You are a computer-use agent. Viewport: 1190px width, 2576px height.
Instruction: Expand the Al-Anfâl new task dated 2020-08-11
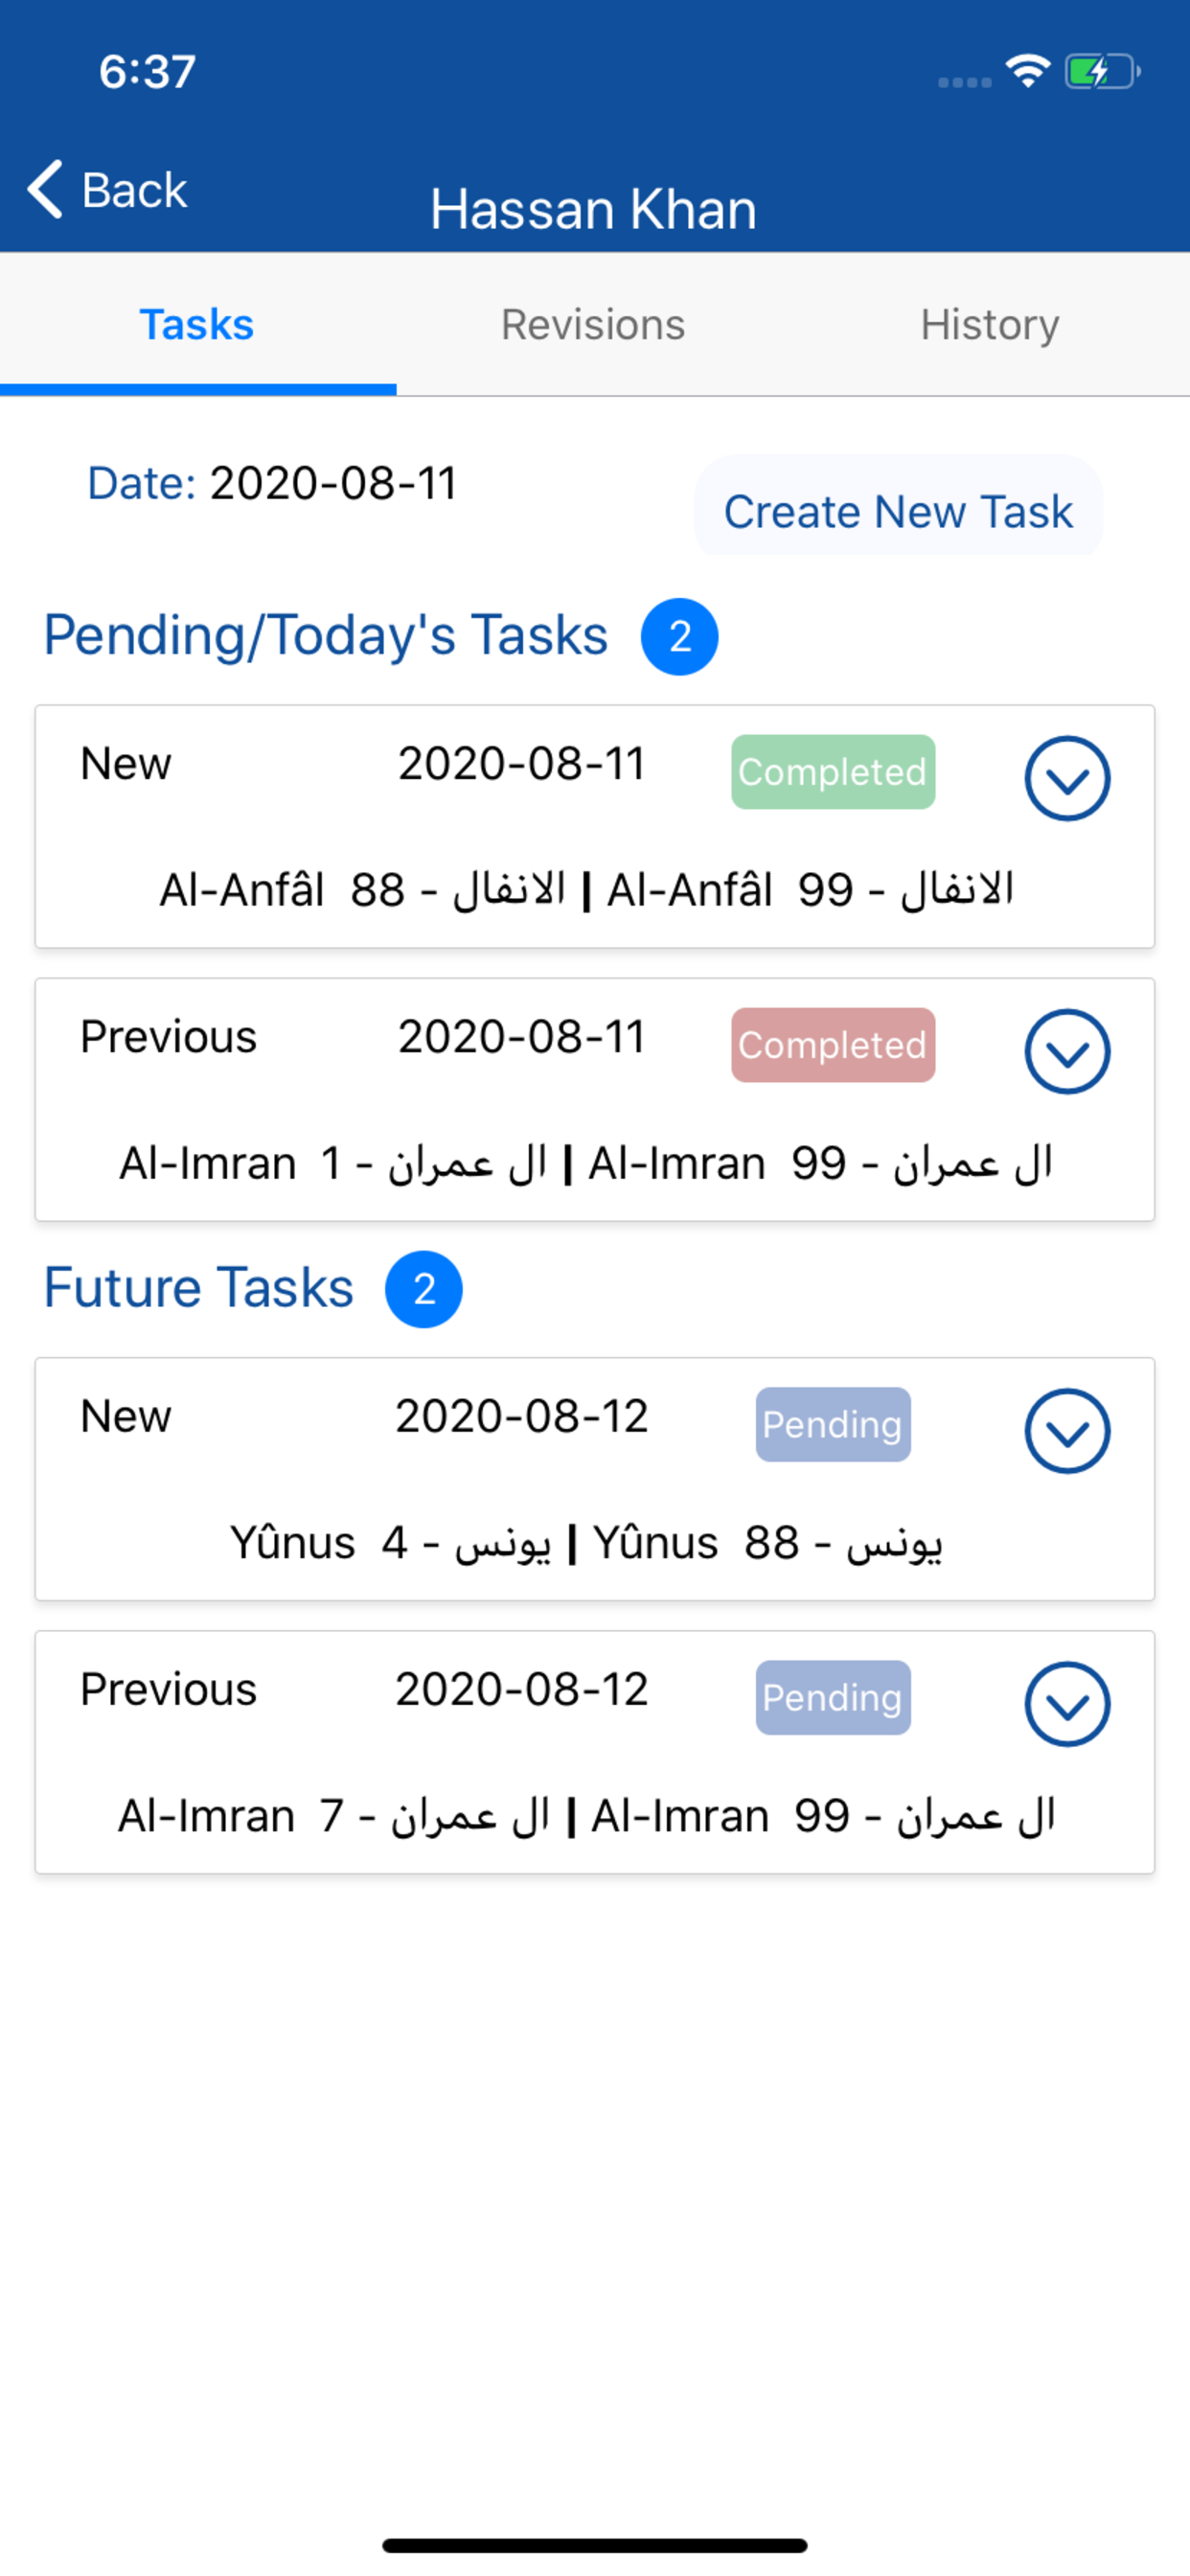(1067, 778)
